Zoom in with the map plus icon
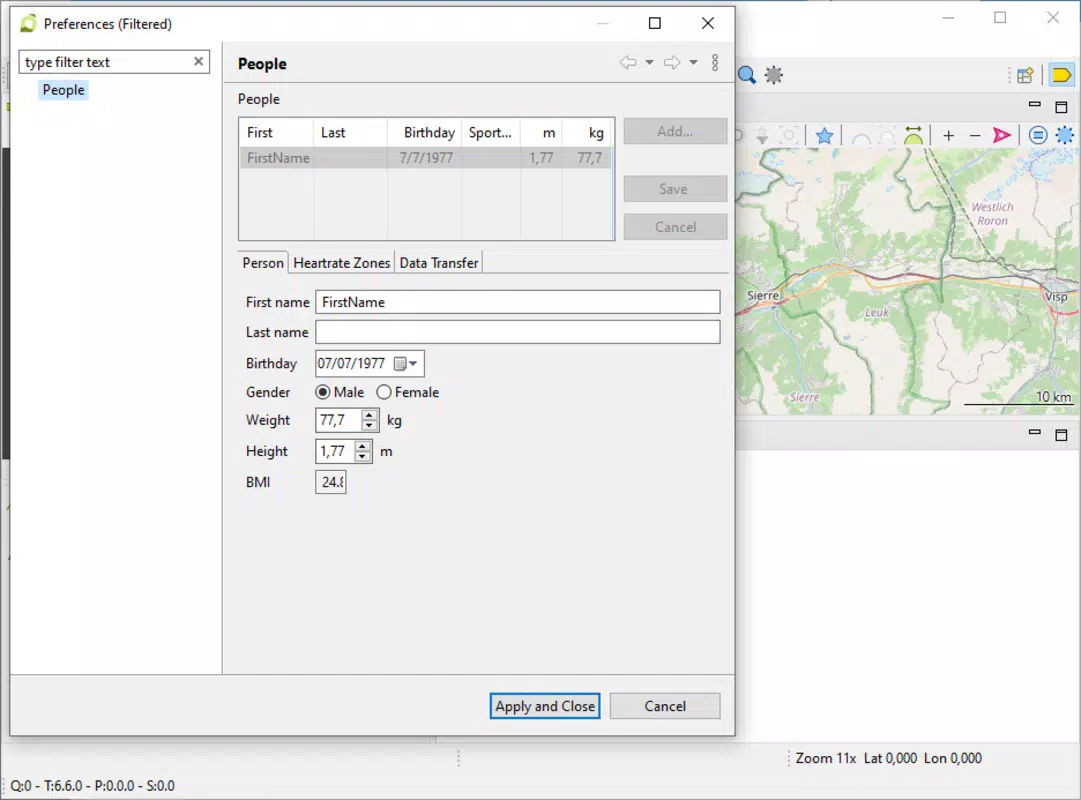The height and width of the screenshot is (800, 1081). [x=949, y=136]
